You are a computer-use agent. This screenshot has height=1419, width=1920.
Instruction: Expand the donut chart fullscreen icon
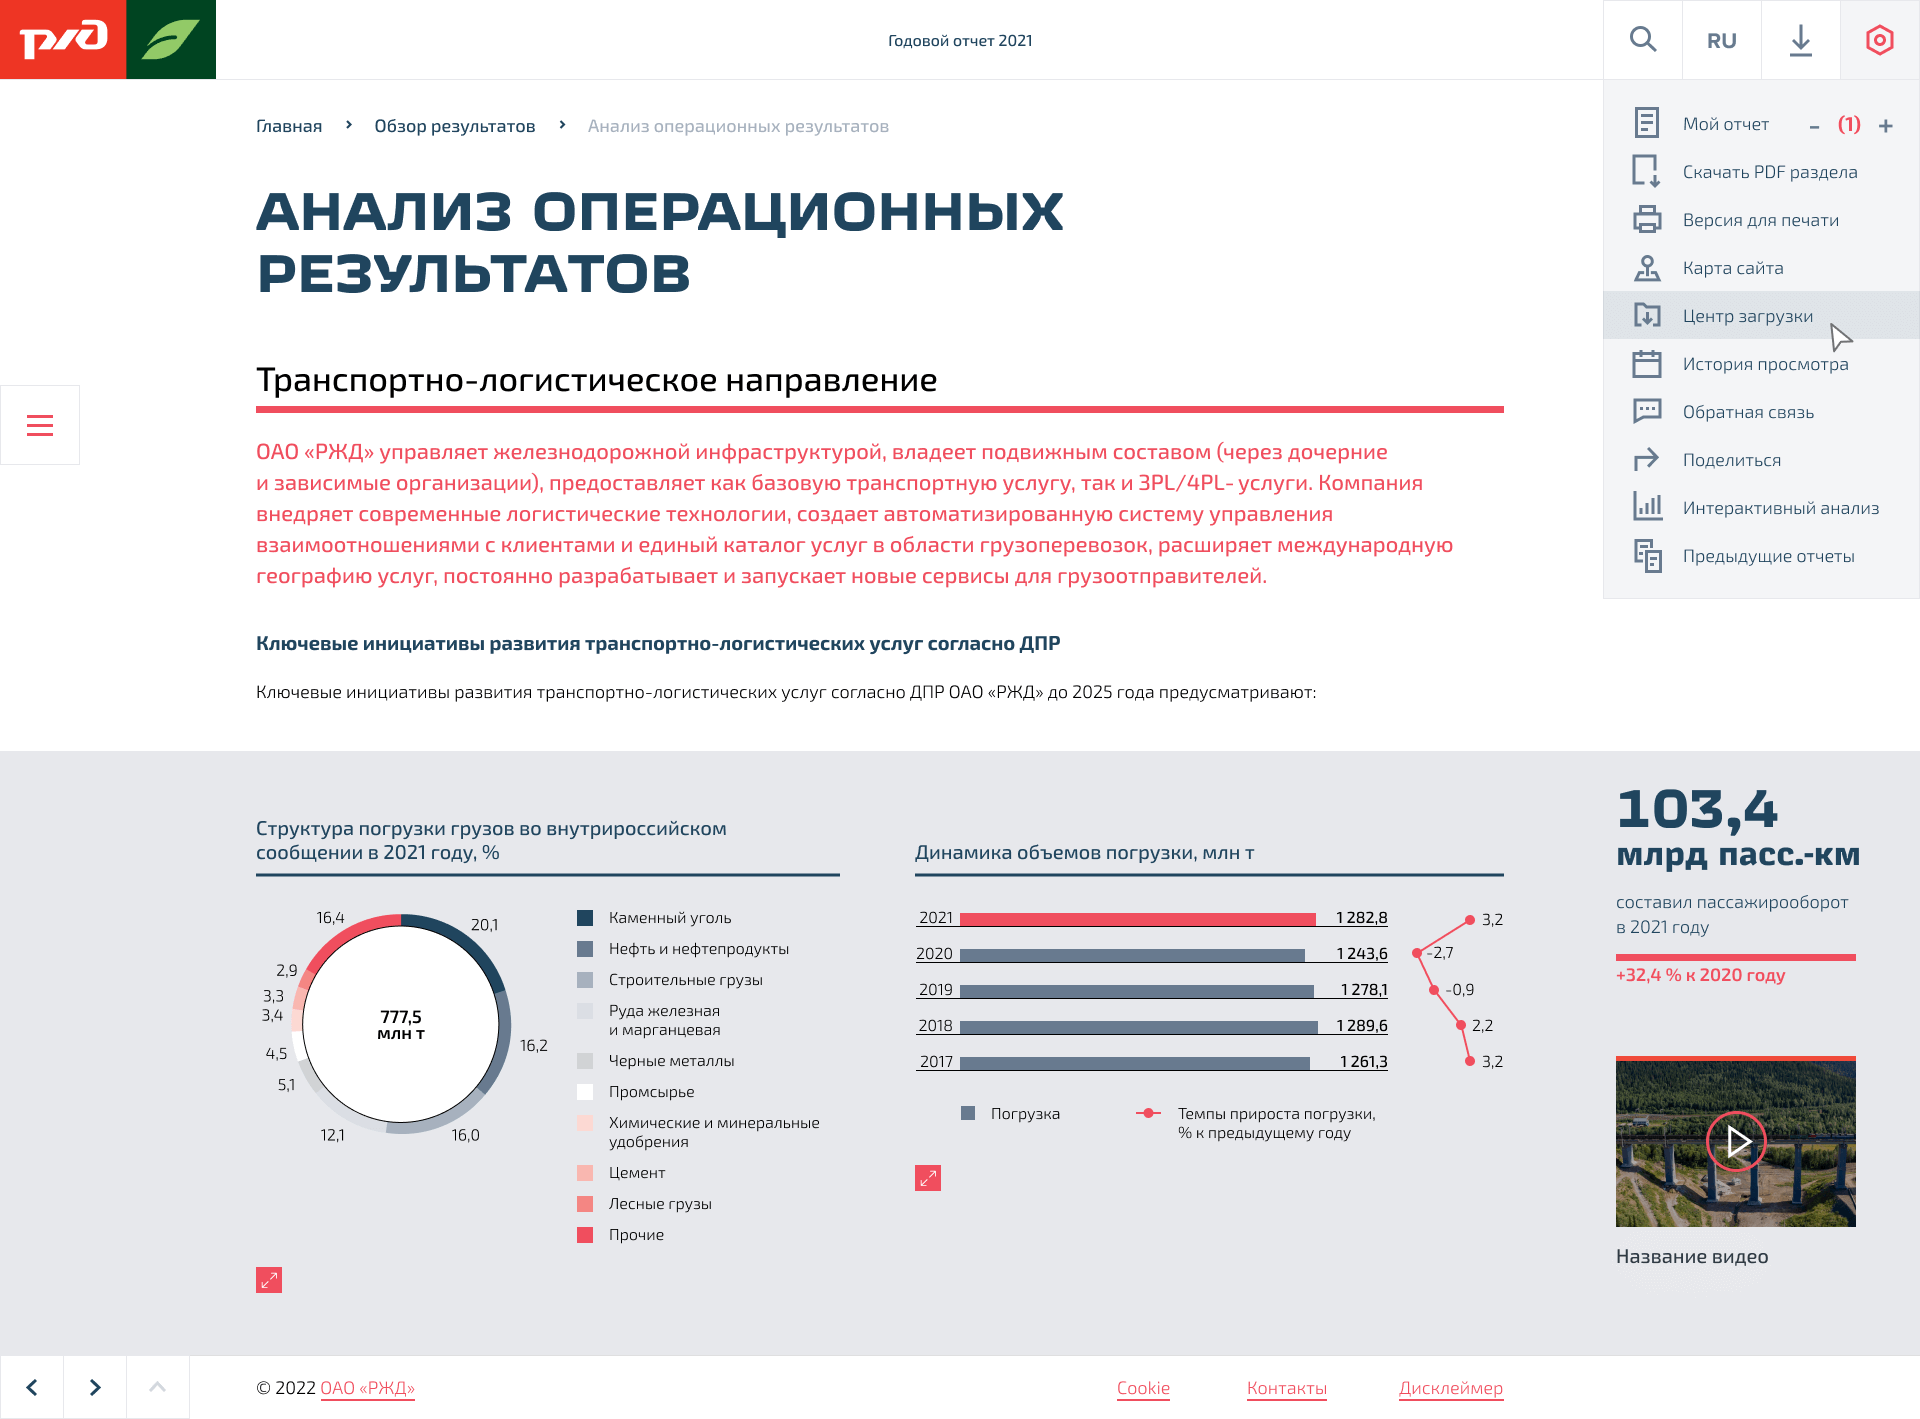point(269,1280)
